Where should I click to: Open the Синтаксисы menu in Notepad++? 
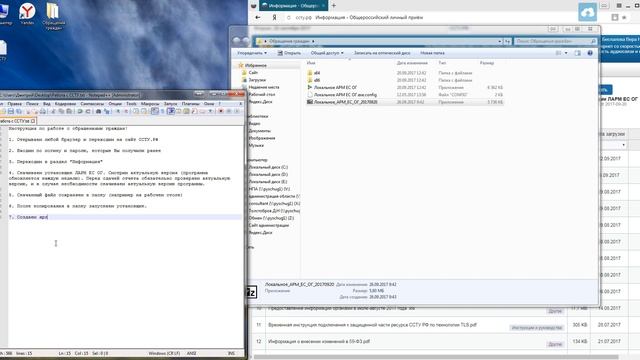[92, 104]
